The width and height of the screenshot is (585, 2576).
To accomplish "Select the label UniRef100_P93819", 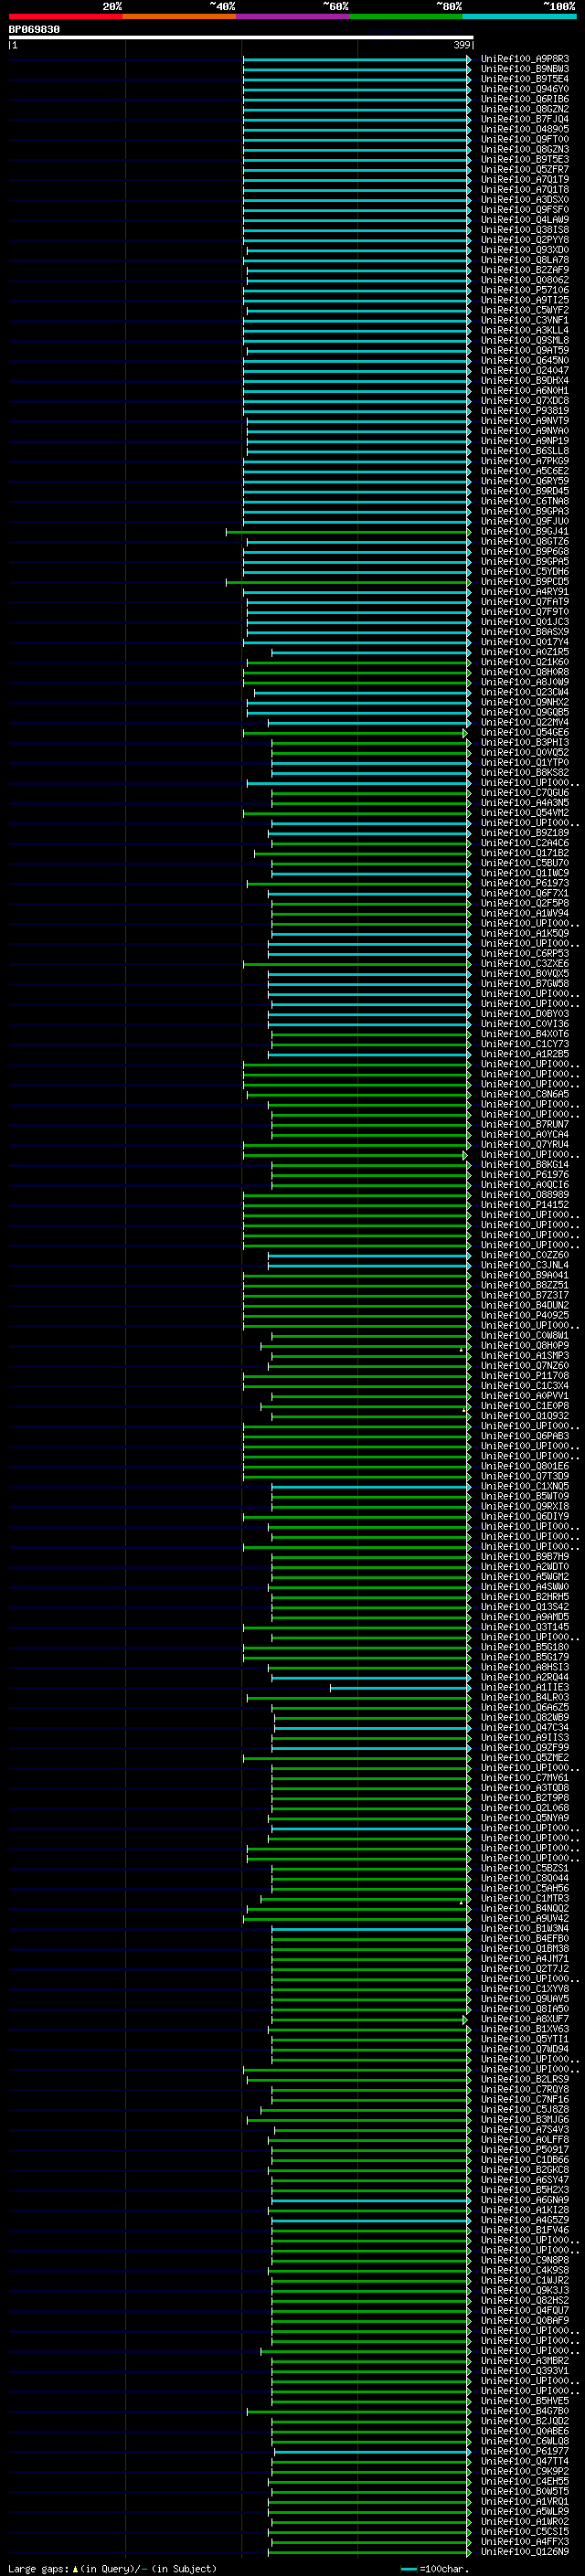I will [525, 411].
